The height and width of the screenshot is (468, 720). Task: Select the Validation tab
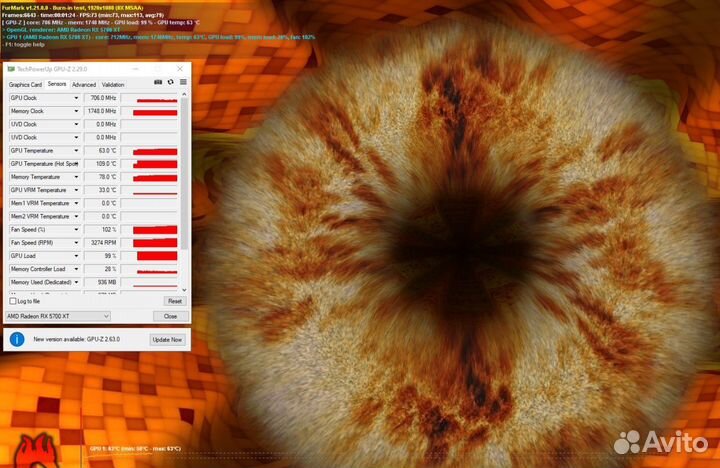coord(113,85)
